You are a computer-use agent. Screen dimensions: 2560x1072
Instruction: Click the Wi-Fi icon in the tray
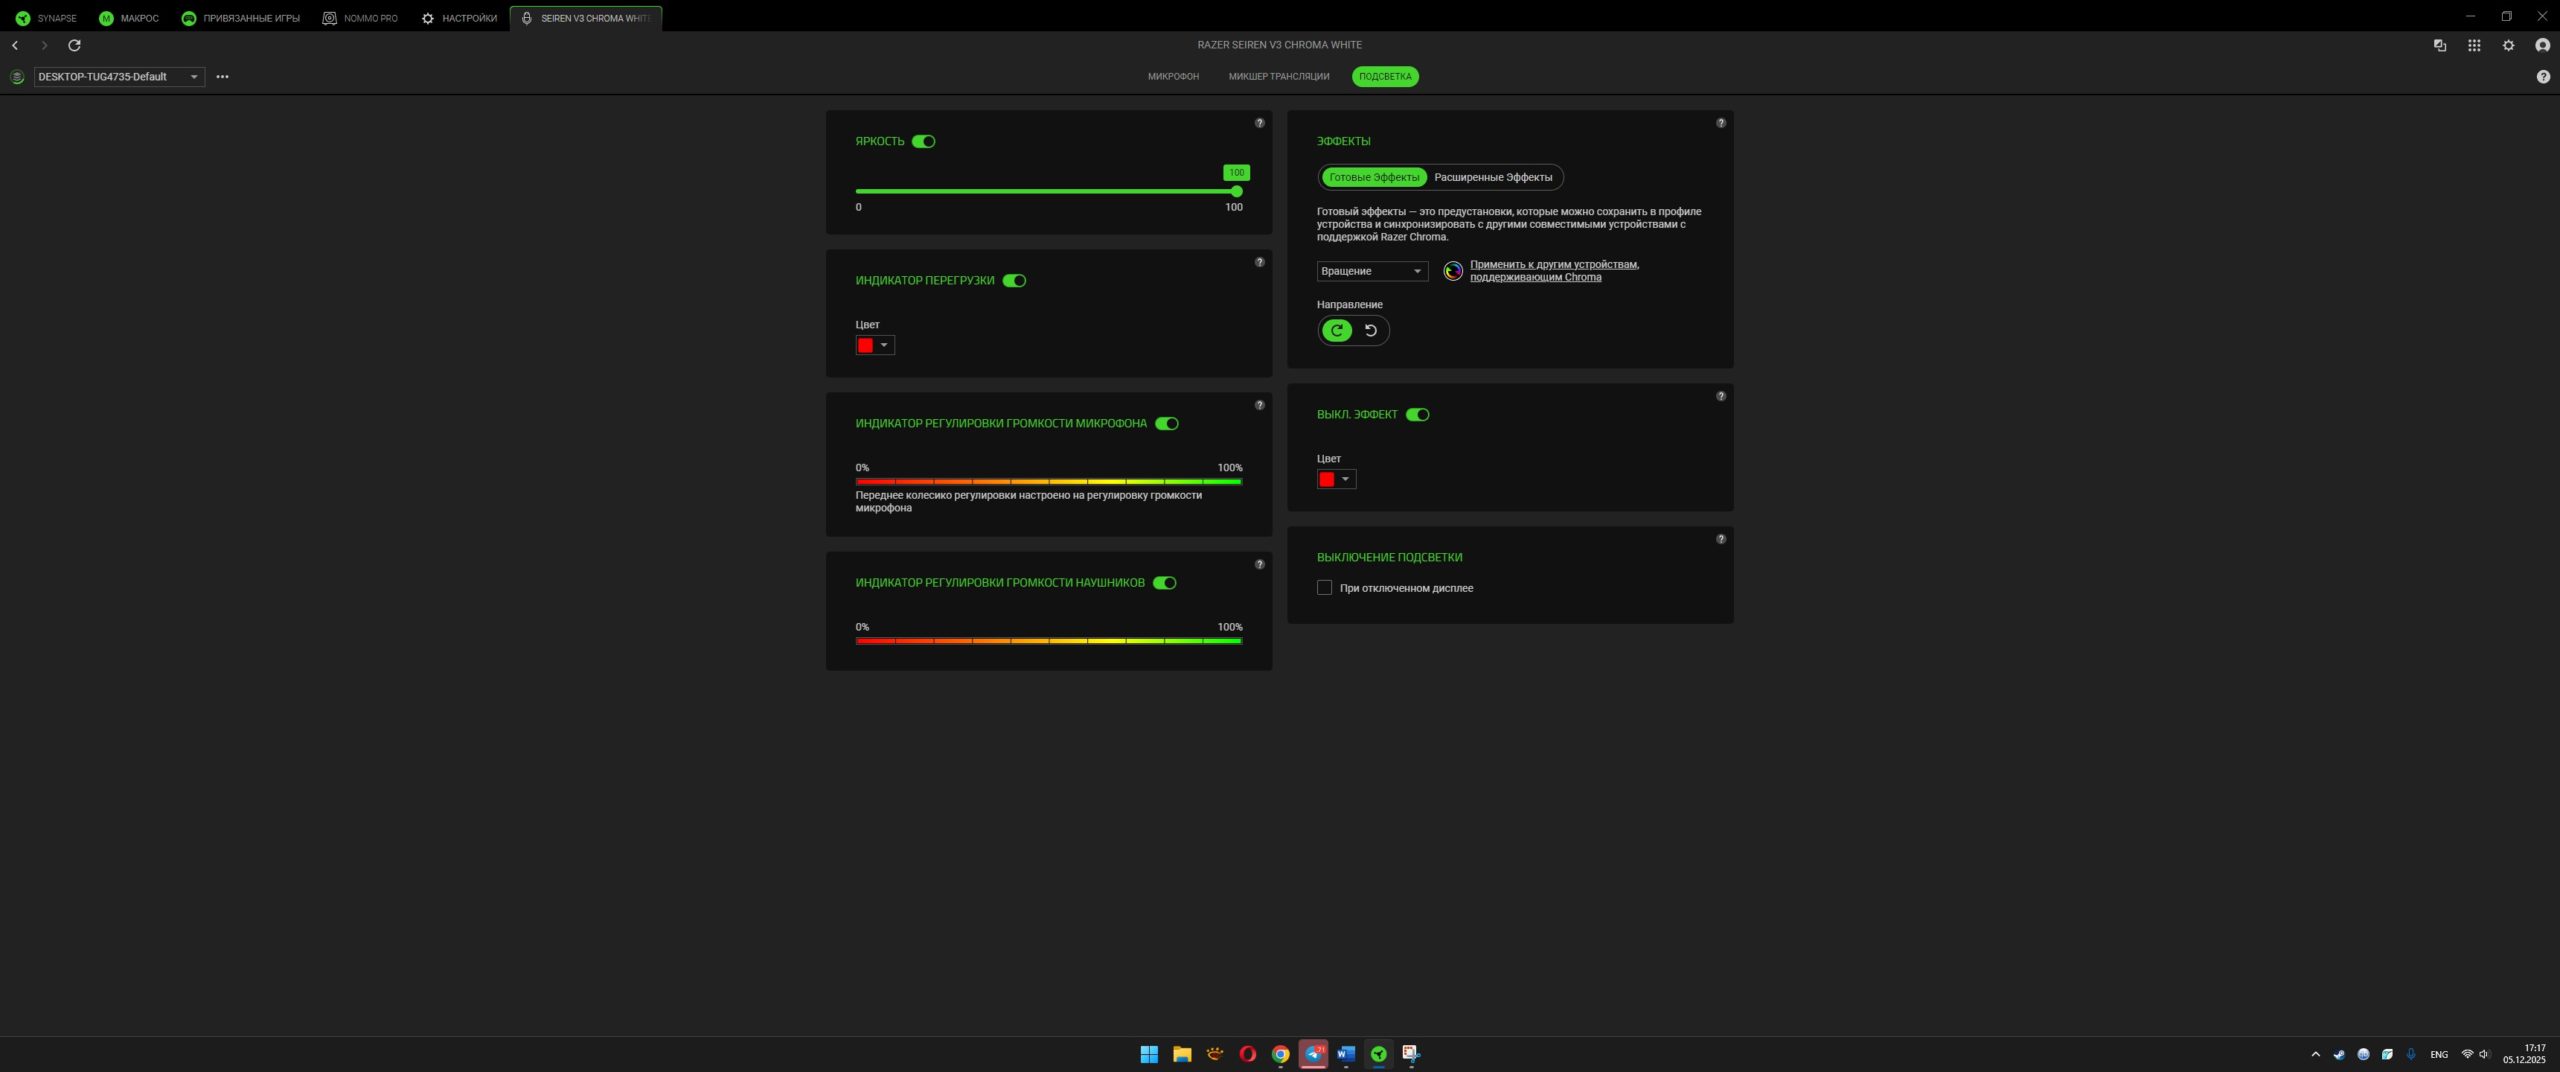(x=2467, y=1054)
